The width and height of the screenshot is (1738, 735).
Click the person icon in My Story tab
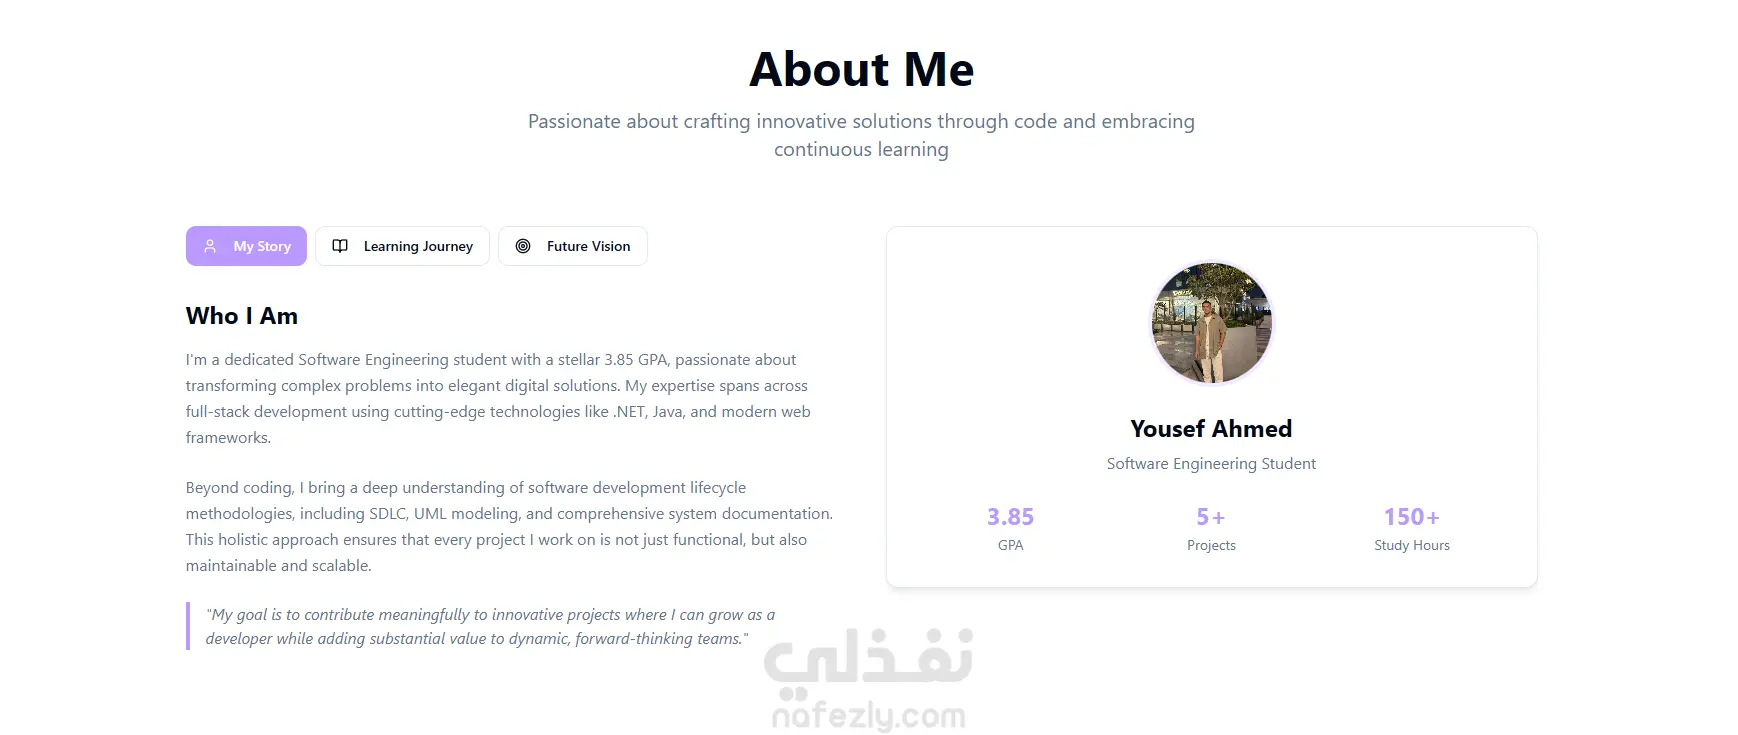(210, 246)
